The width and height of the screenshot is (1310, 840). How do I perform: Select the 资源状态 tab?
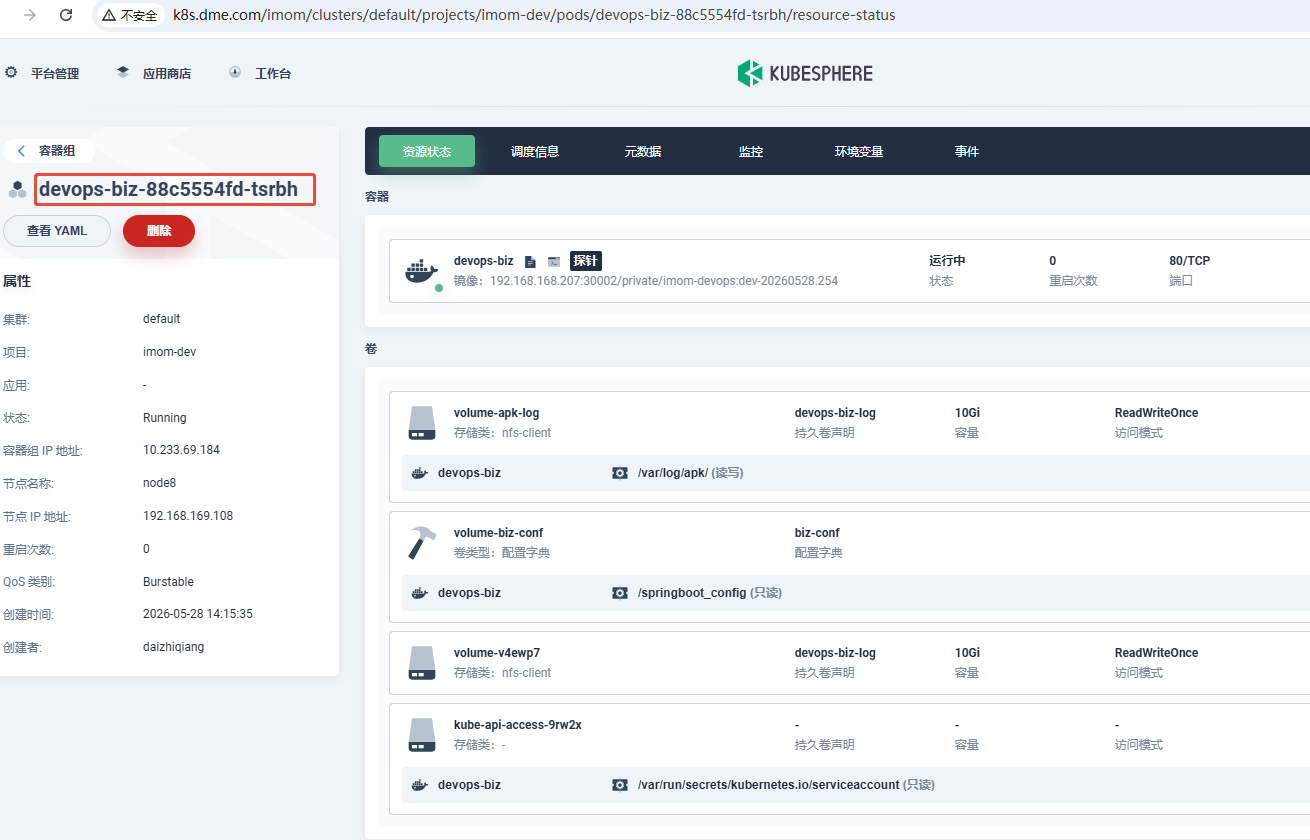click(x=427, y=151)
